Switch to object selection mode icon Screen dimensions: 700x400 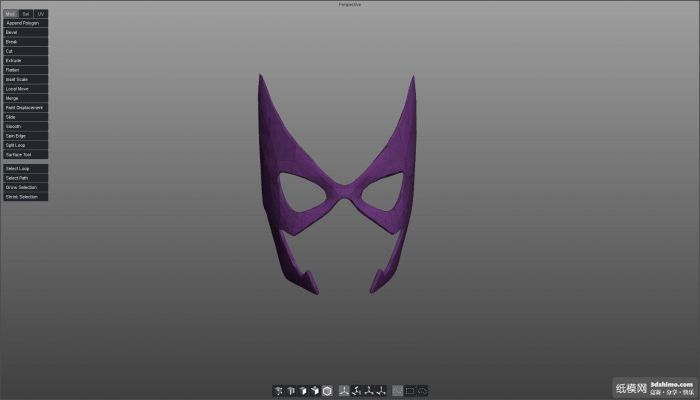click(x=315, y=391)
